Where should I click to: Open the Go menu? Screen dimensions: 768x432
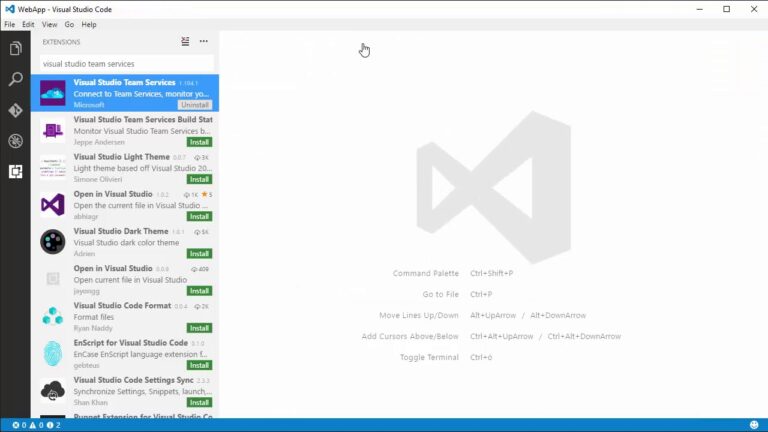69,24
